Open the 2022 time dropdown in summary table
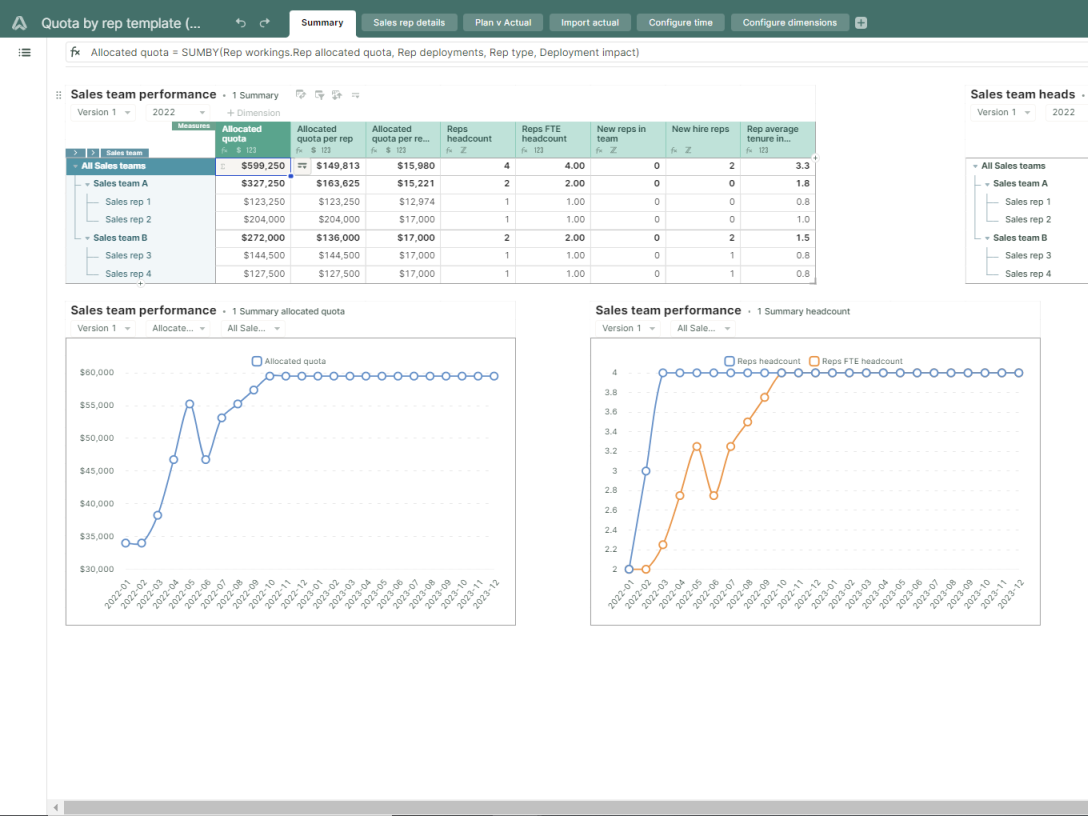1088x816 pixels. pyautogui.click(x=179, y=113)
